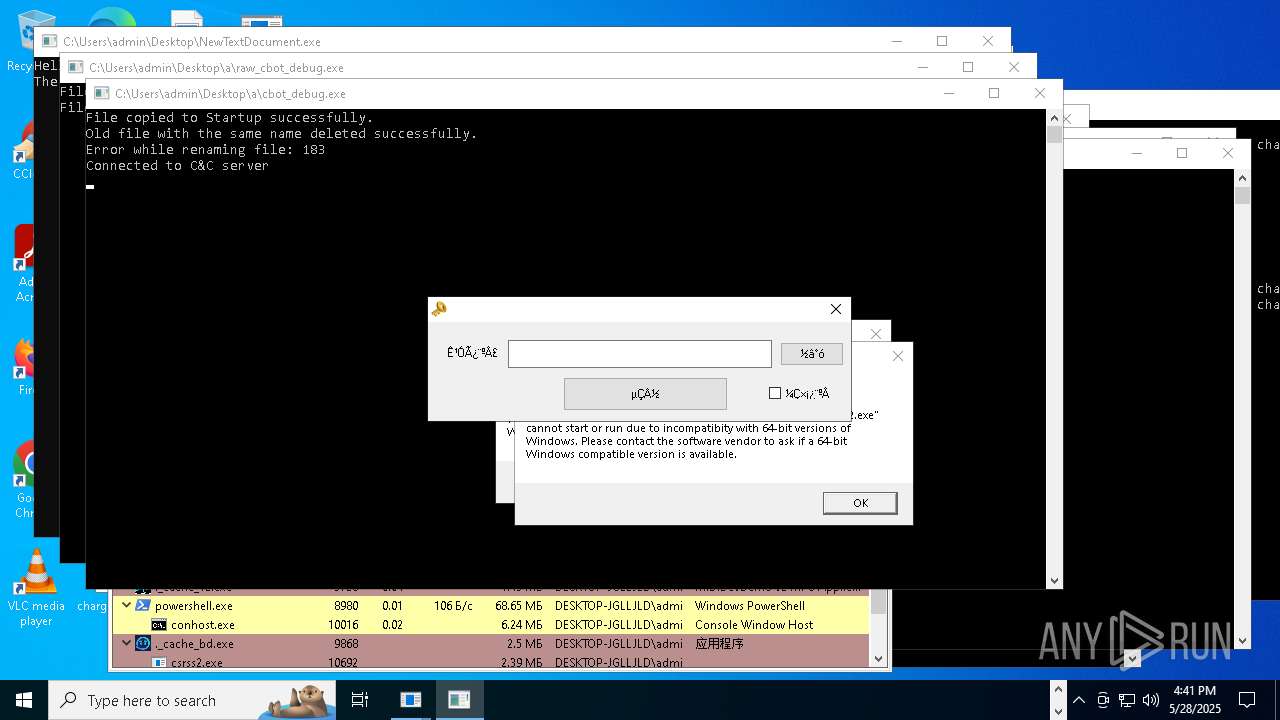
Task: Click the down arrow of cbot_debug.exe scrollbar
Action: coord(1054,580)
